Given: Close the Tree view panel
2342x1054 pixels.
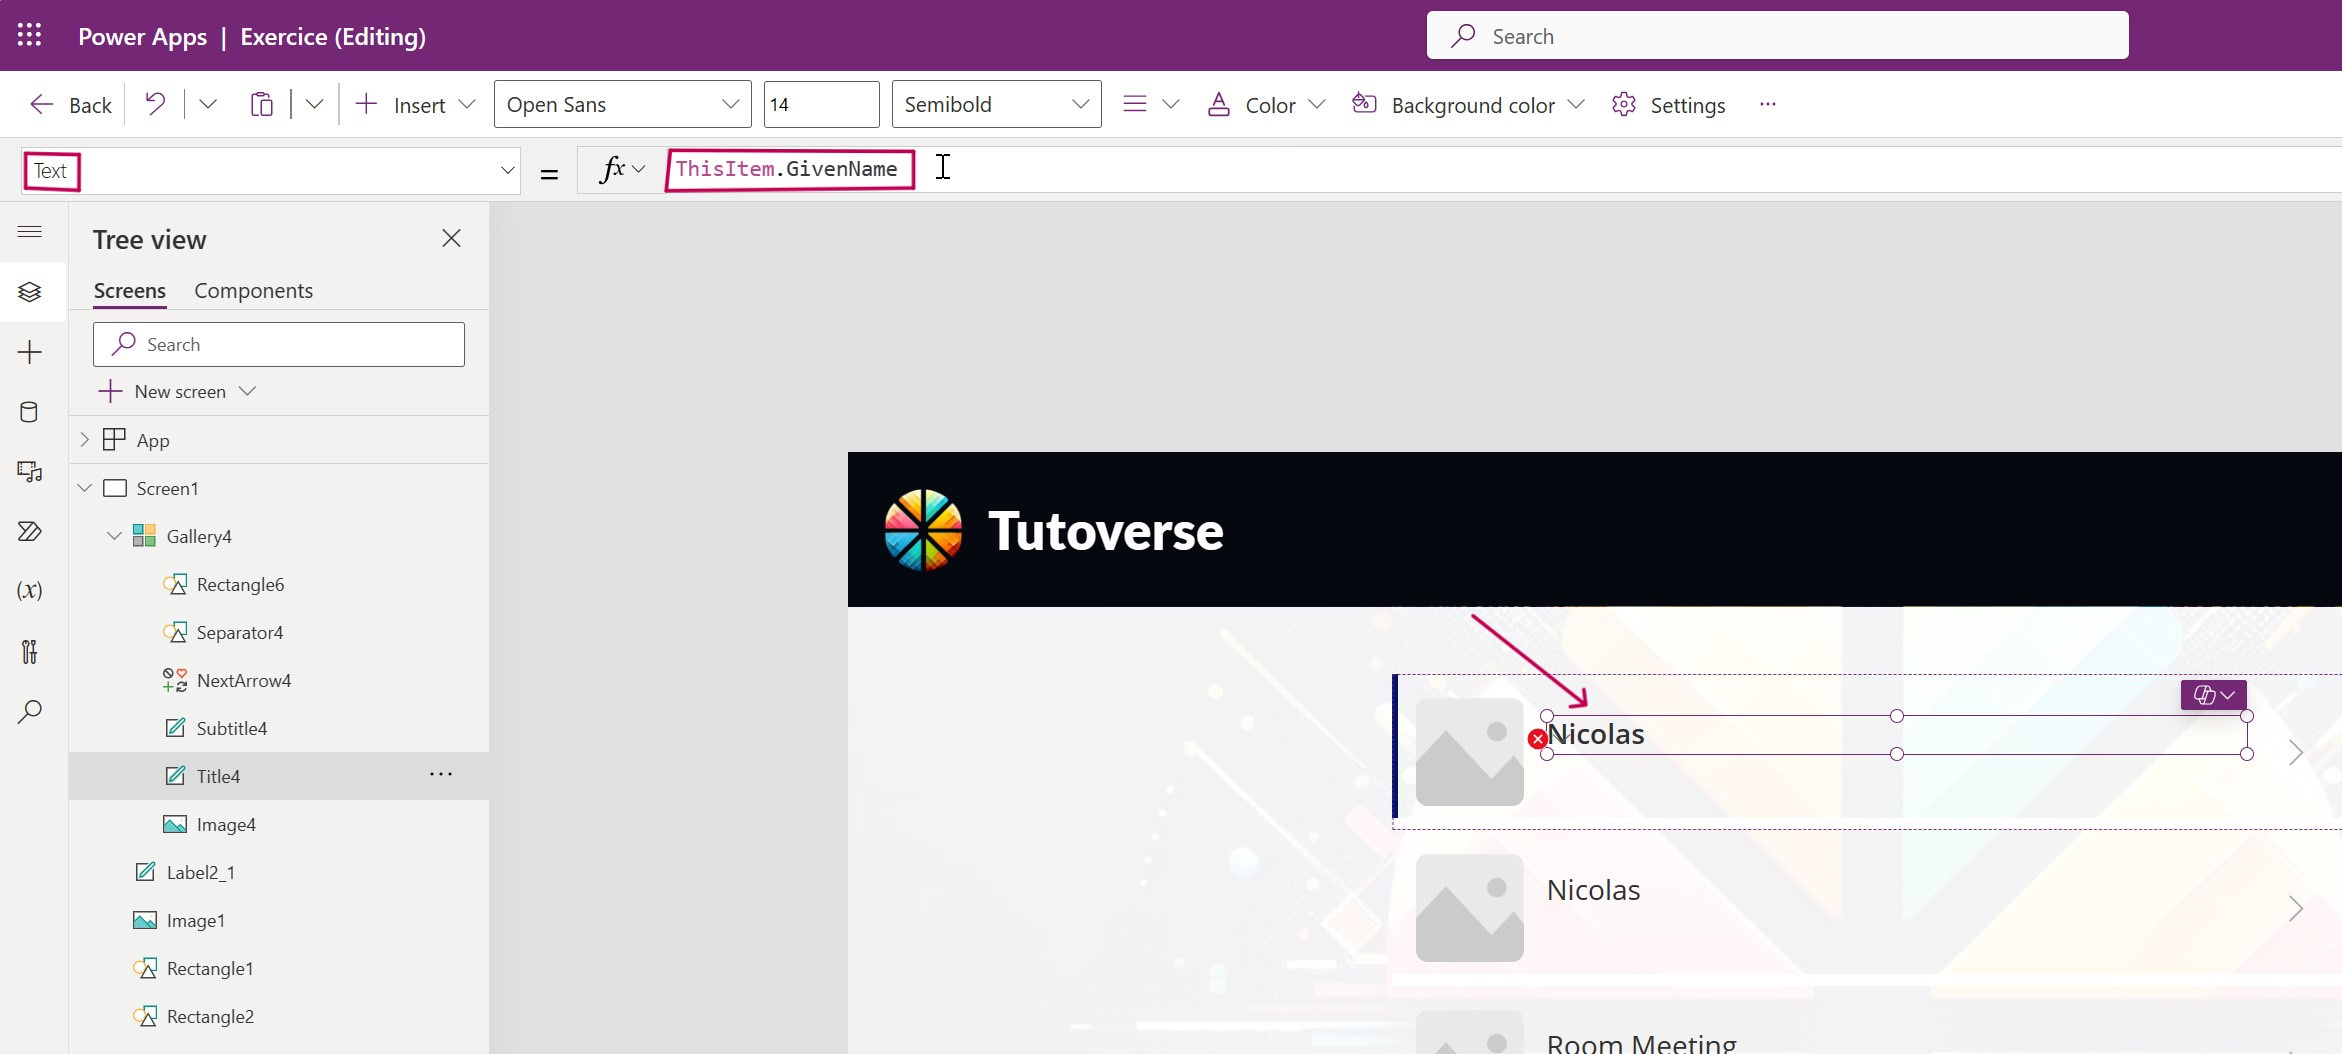Looking at the screenshot, I should (x=452, y=238).
